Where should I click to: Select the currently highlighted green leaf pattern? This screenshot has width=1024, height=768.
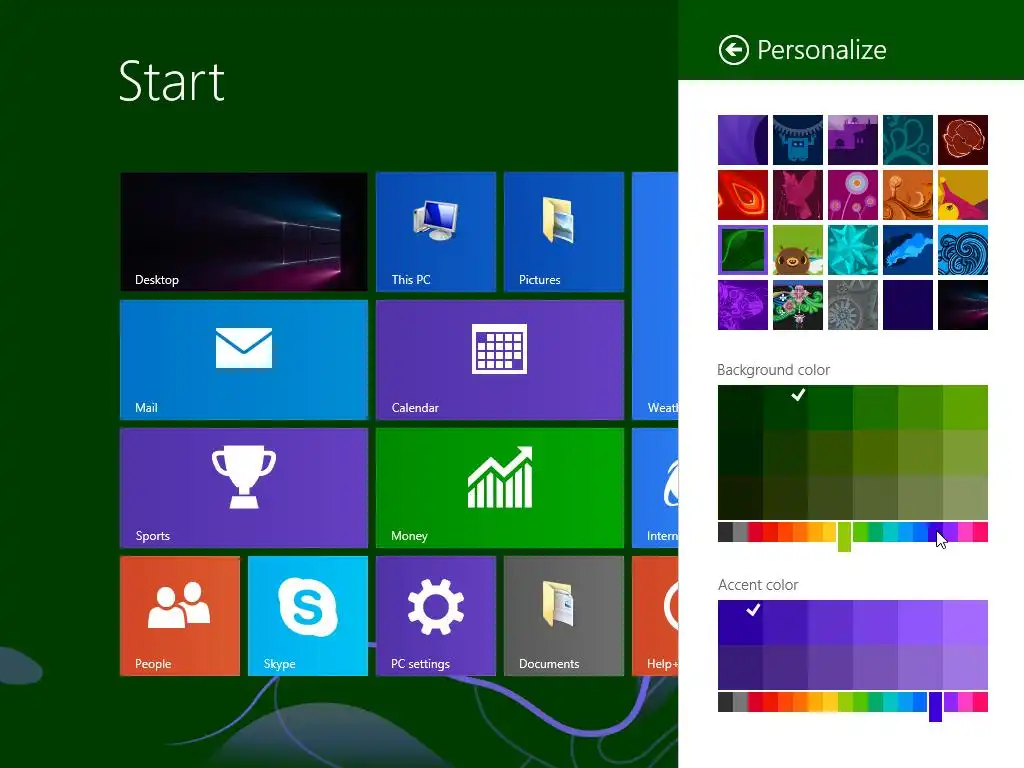coord(743,250)
